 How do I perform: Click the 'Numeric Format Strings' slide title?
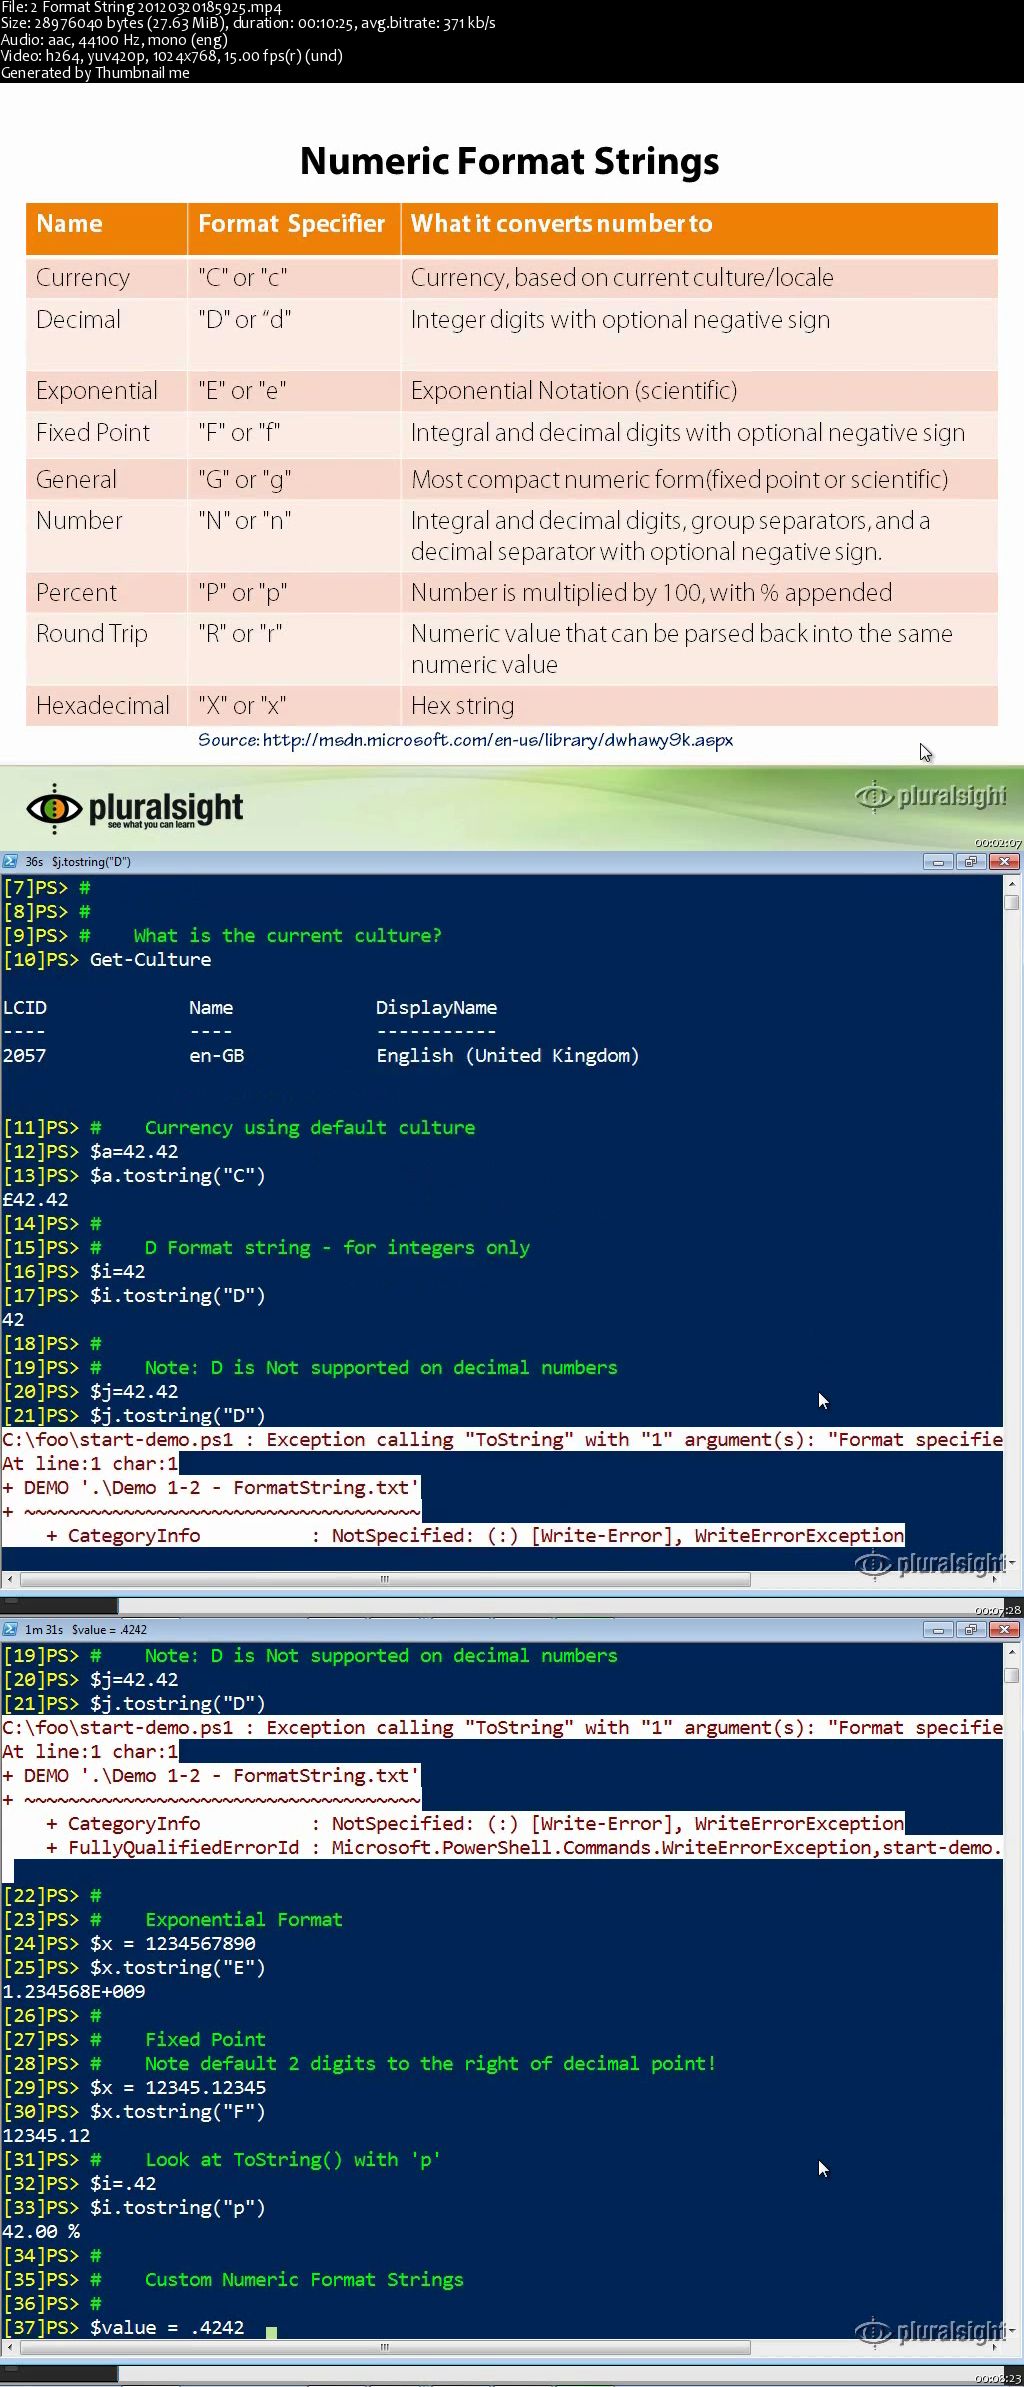(510, 161)
